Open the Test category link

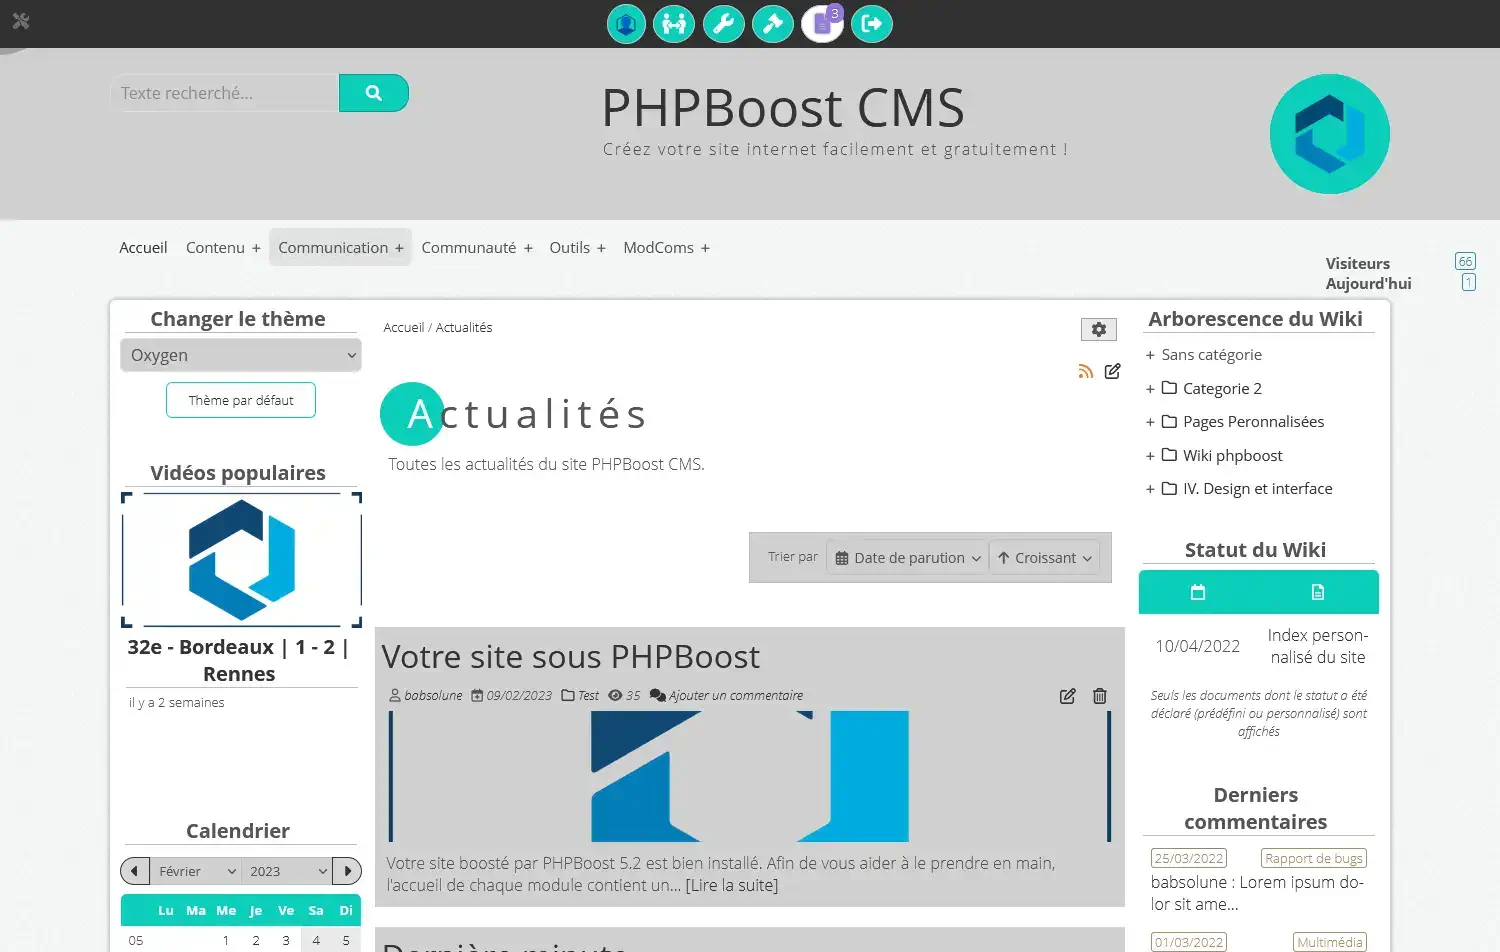588,696
